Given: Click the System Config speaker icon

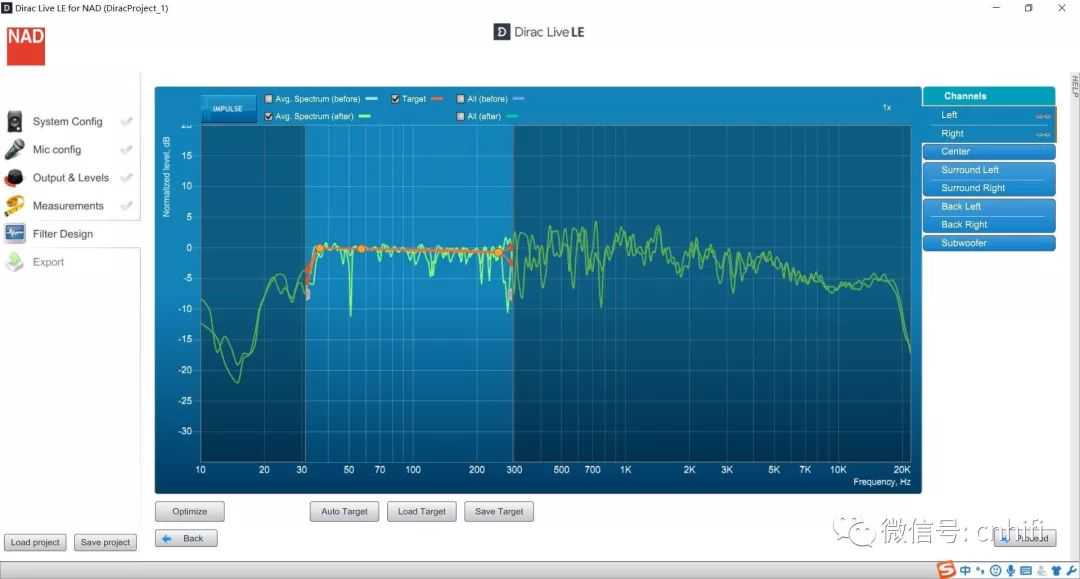Looking at the screenshot, I should coord(15,122).
